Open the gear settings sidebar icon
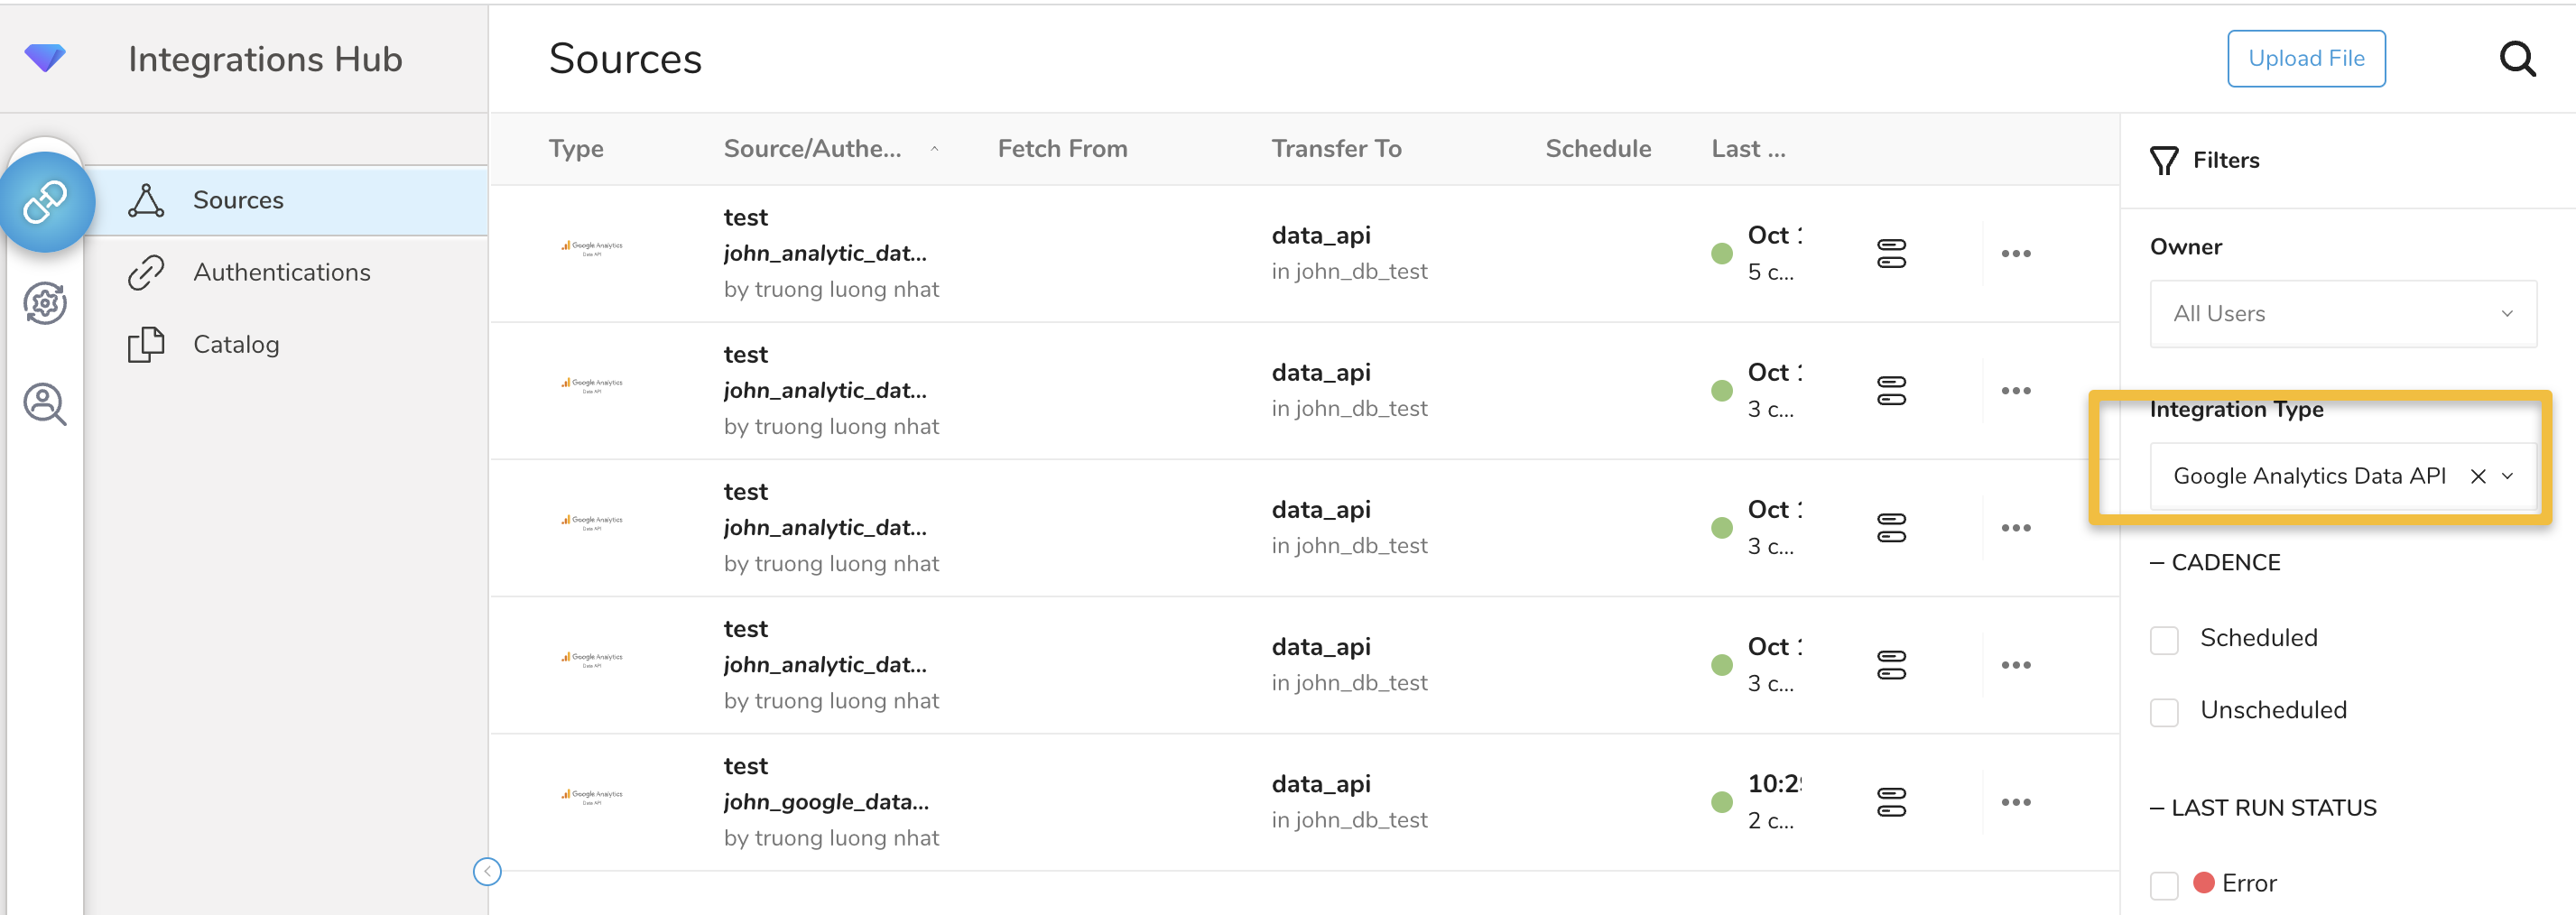This screenshot has height=915, width=2576. [45, 303]
